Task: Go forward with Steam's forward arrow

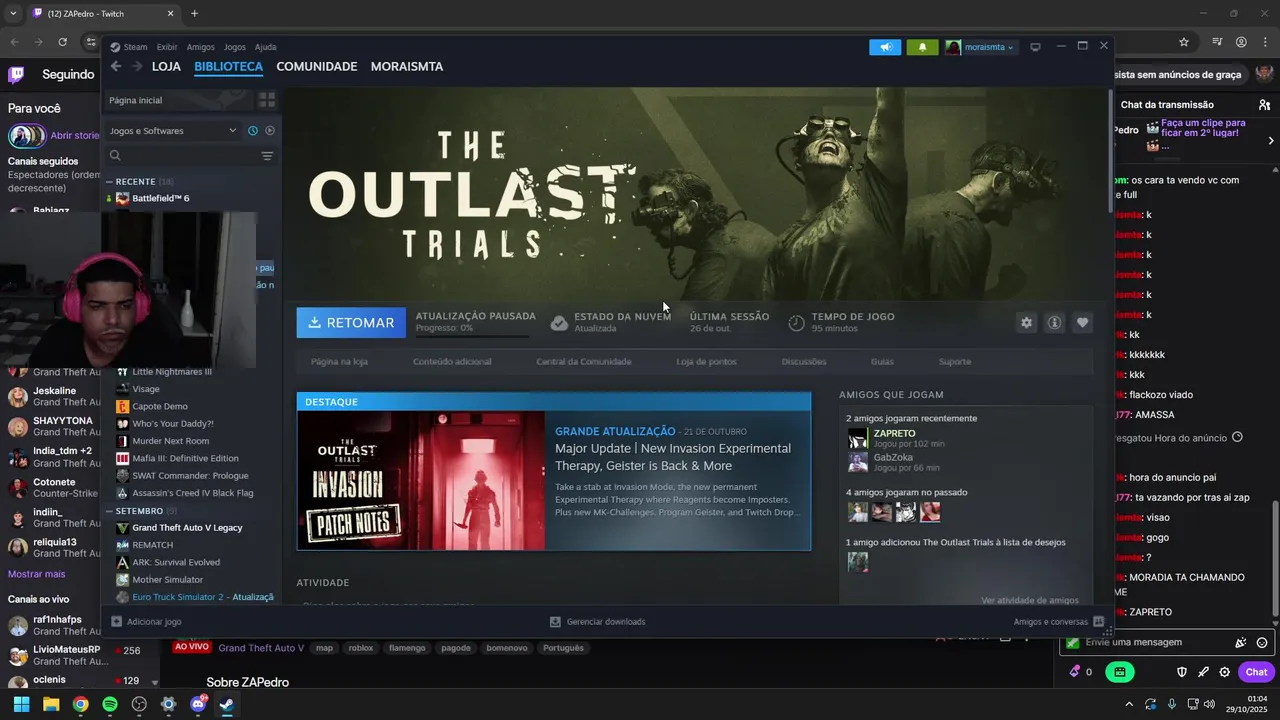Action: (136, 66)
